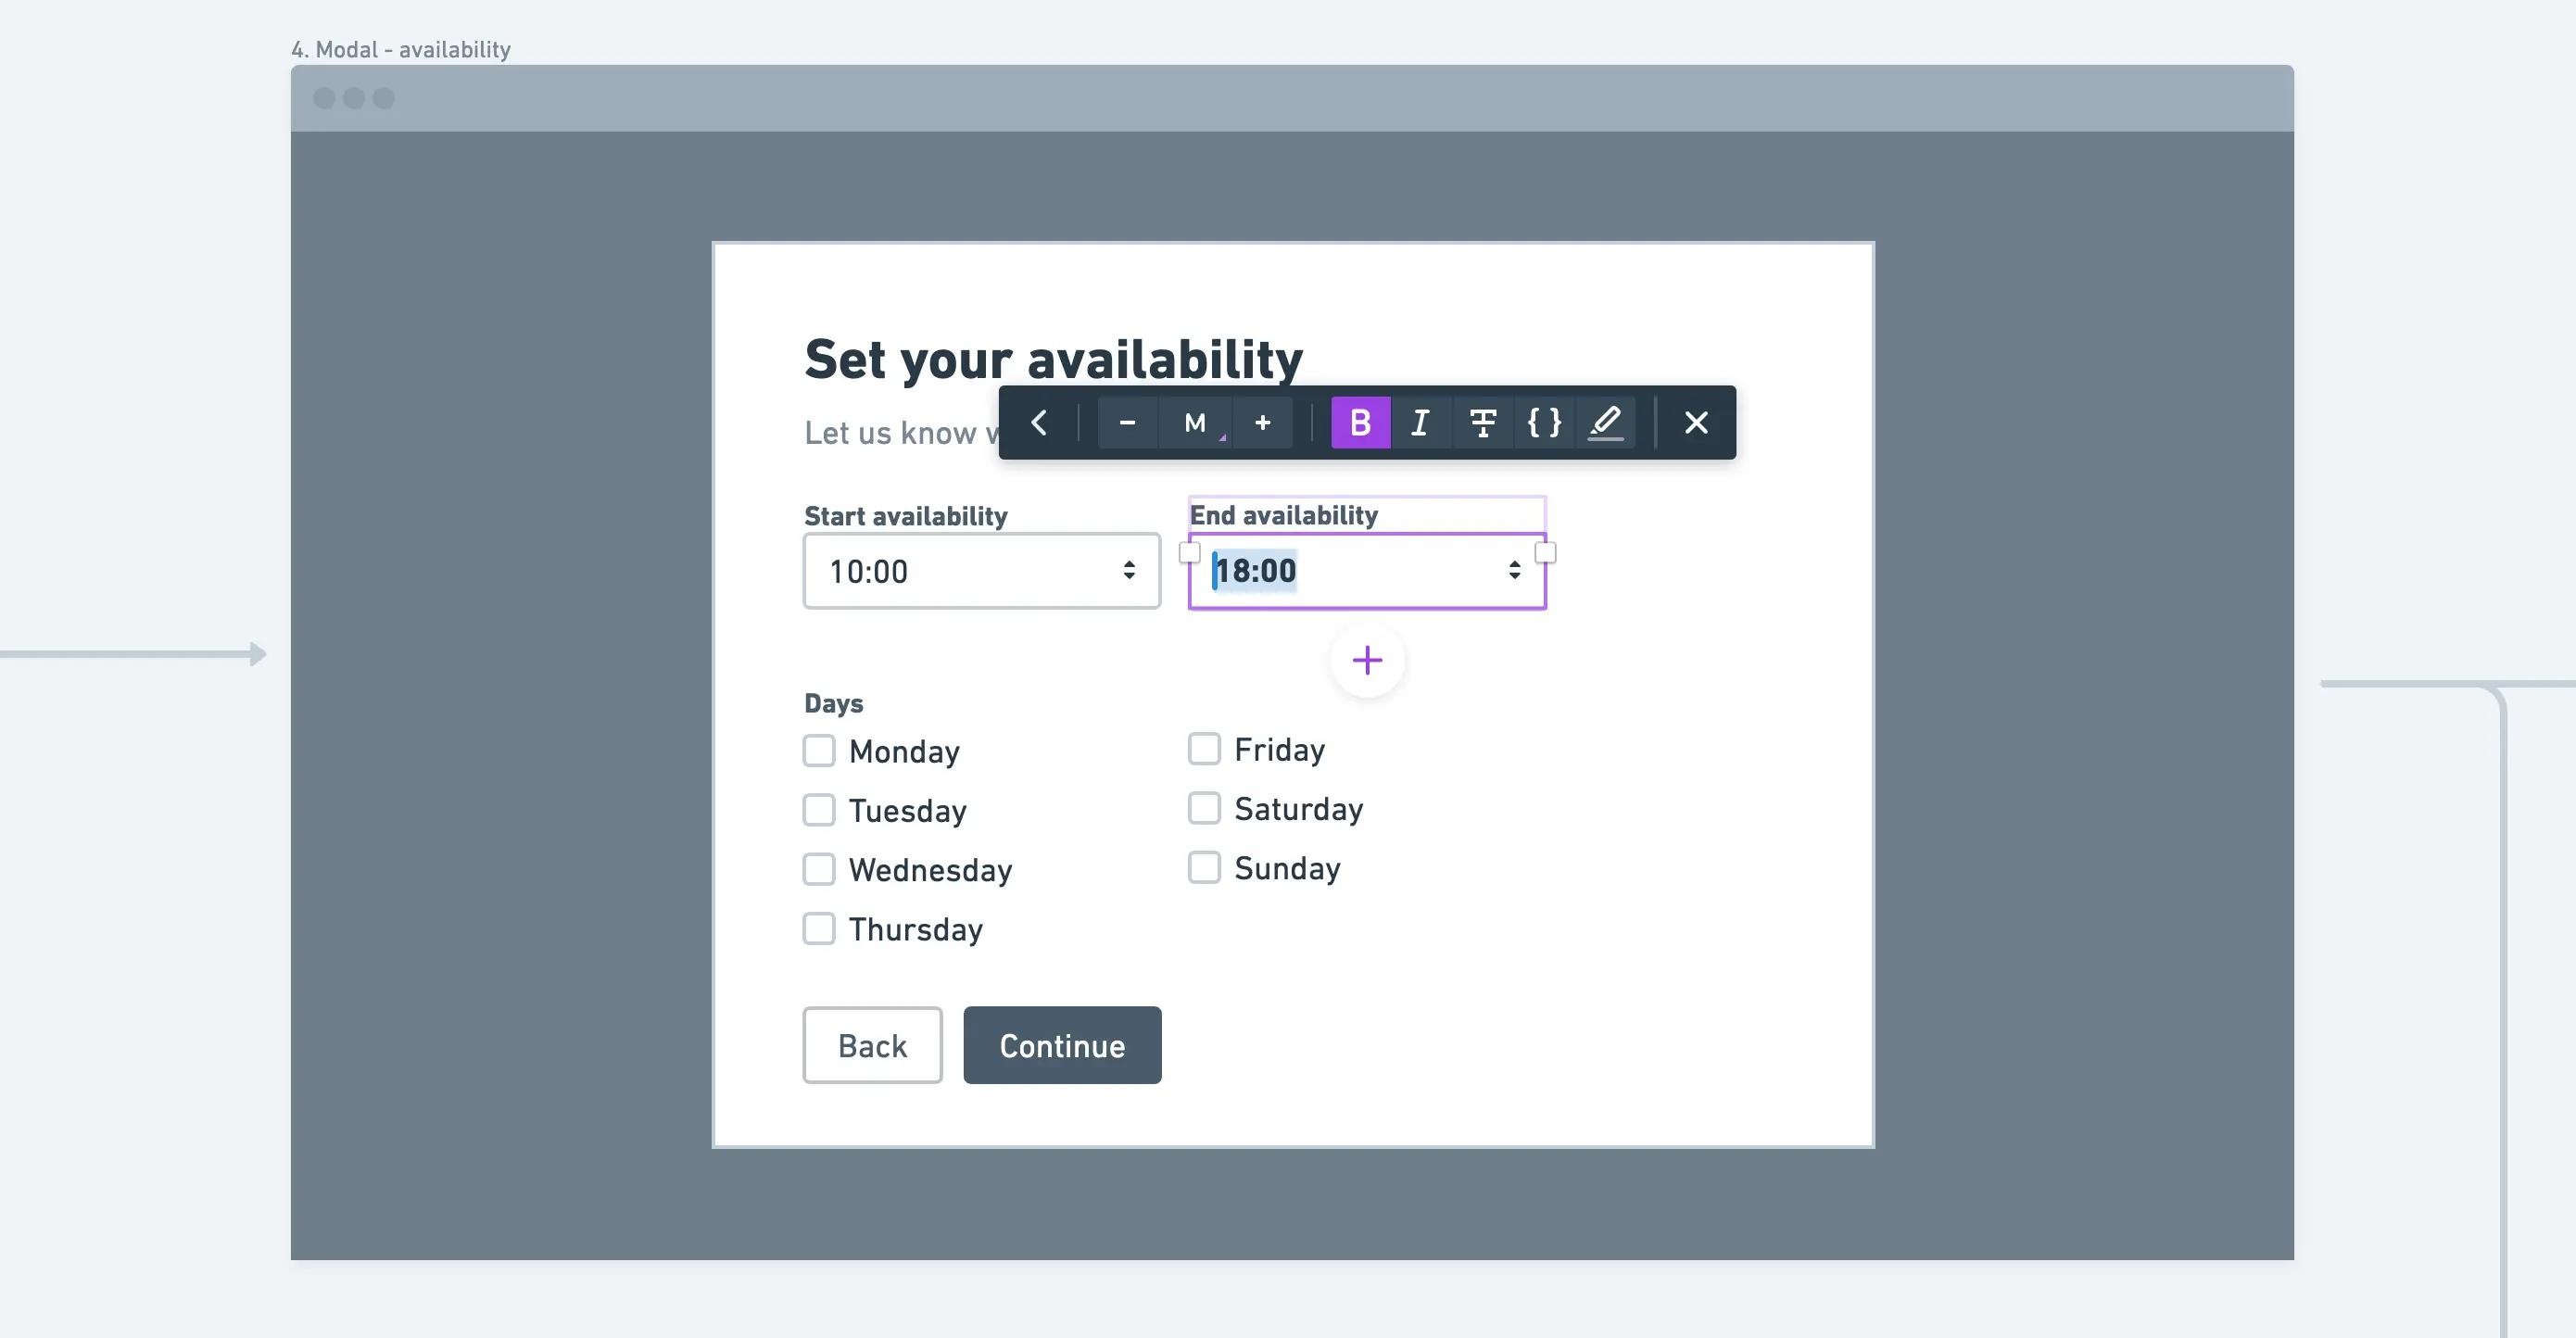Click the back chevron on the toolbar

click(x=1039, y=423)
